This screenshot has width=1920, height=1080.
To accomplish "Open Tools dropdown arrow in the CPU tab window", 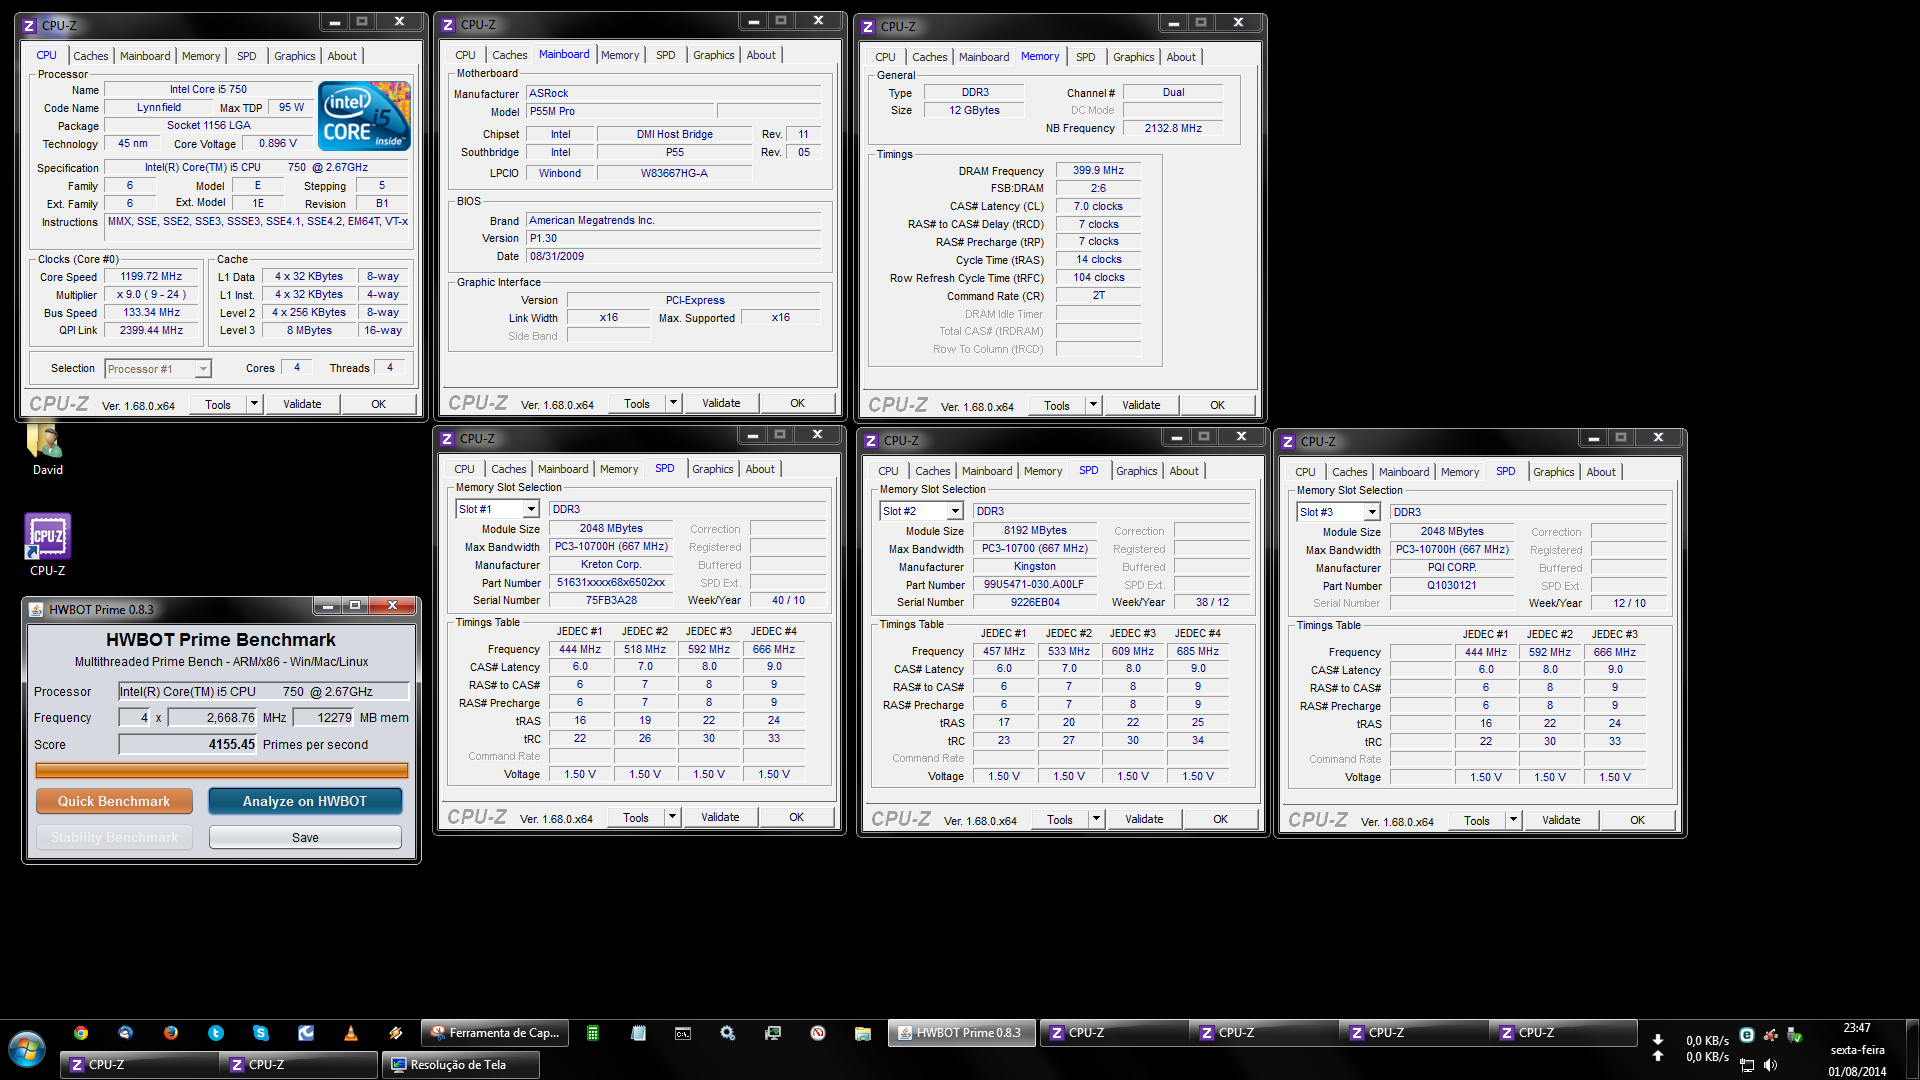I will (x=254, y=404).
